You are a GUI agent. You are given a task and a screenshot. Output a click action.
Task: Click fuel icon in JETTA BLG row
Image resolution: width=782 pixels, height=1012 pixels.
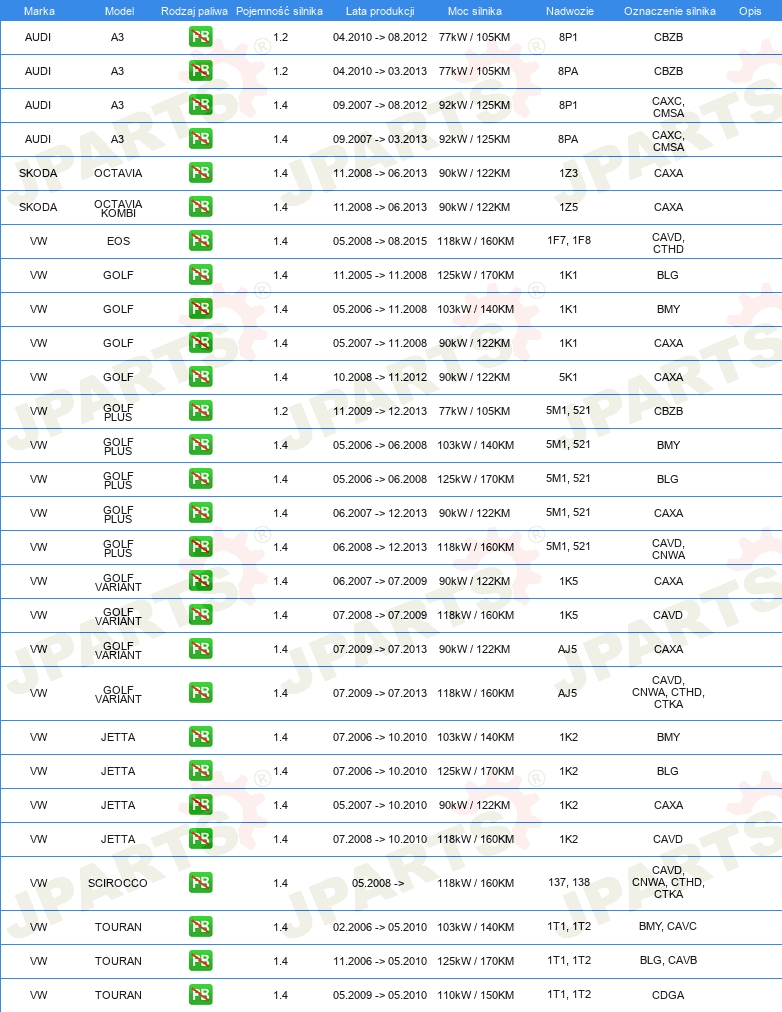(201, 771)
